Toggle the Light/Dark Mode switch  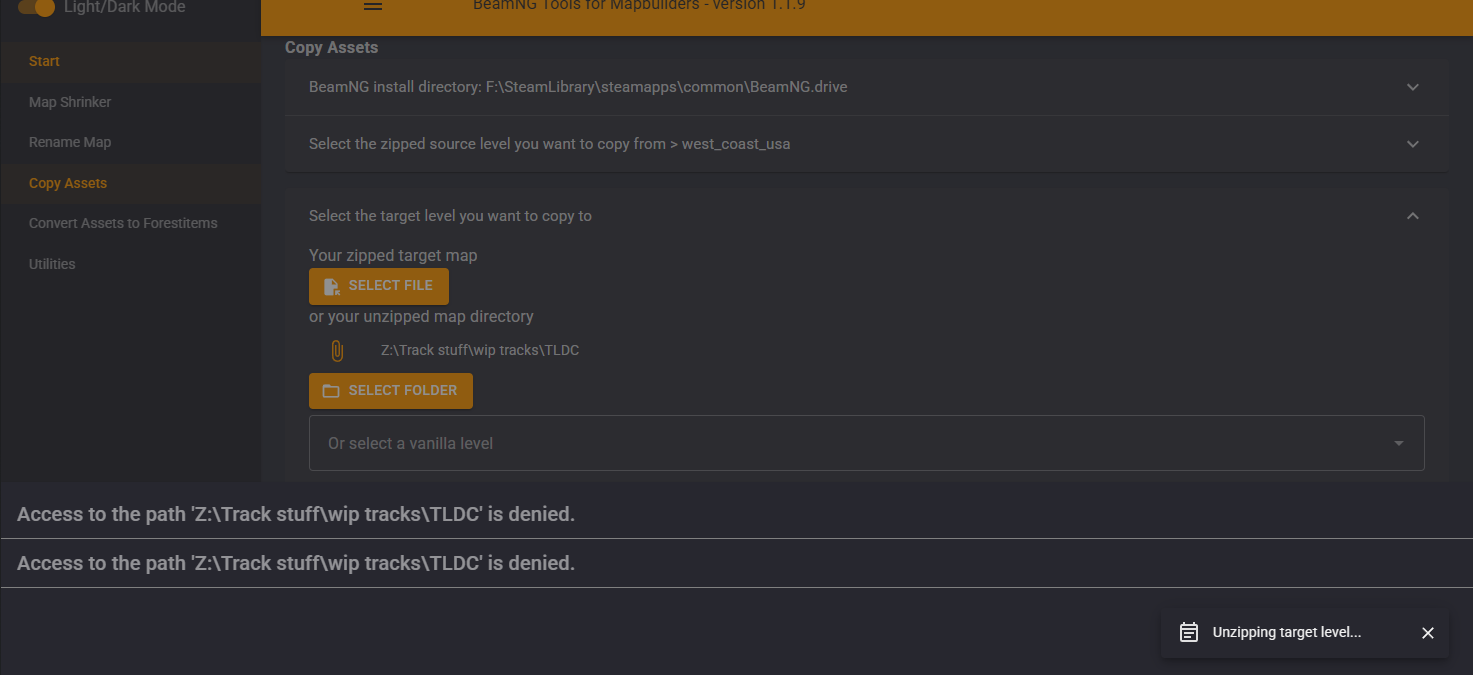37,7
